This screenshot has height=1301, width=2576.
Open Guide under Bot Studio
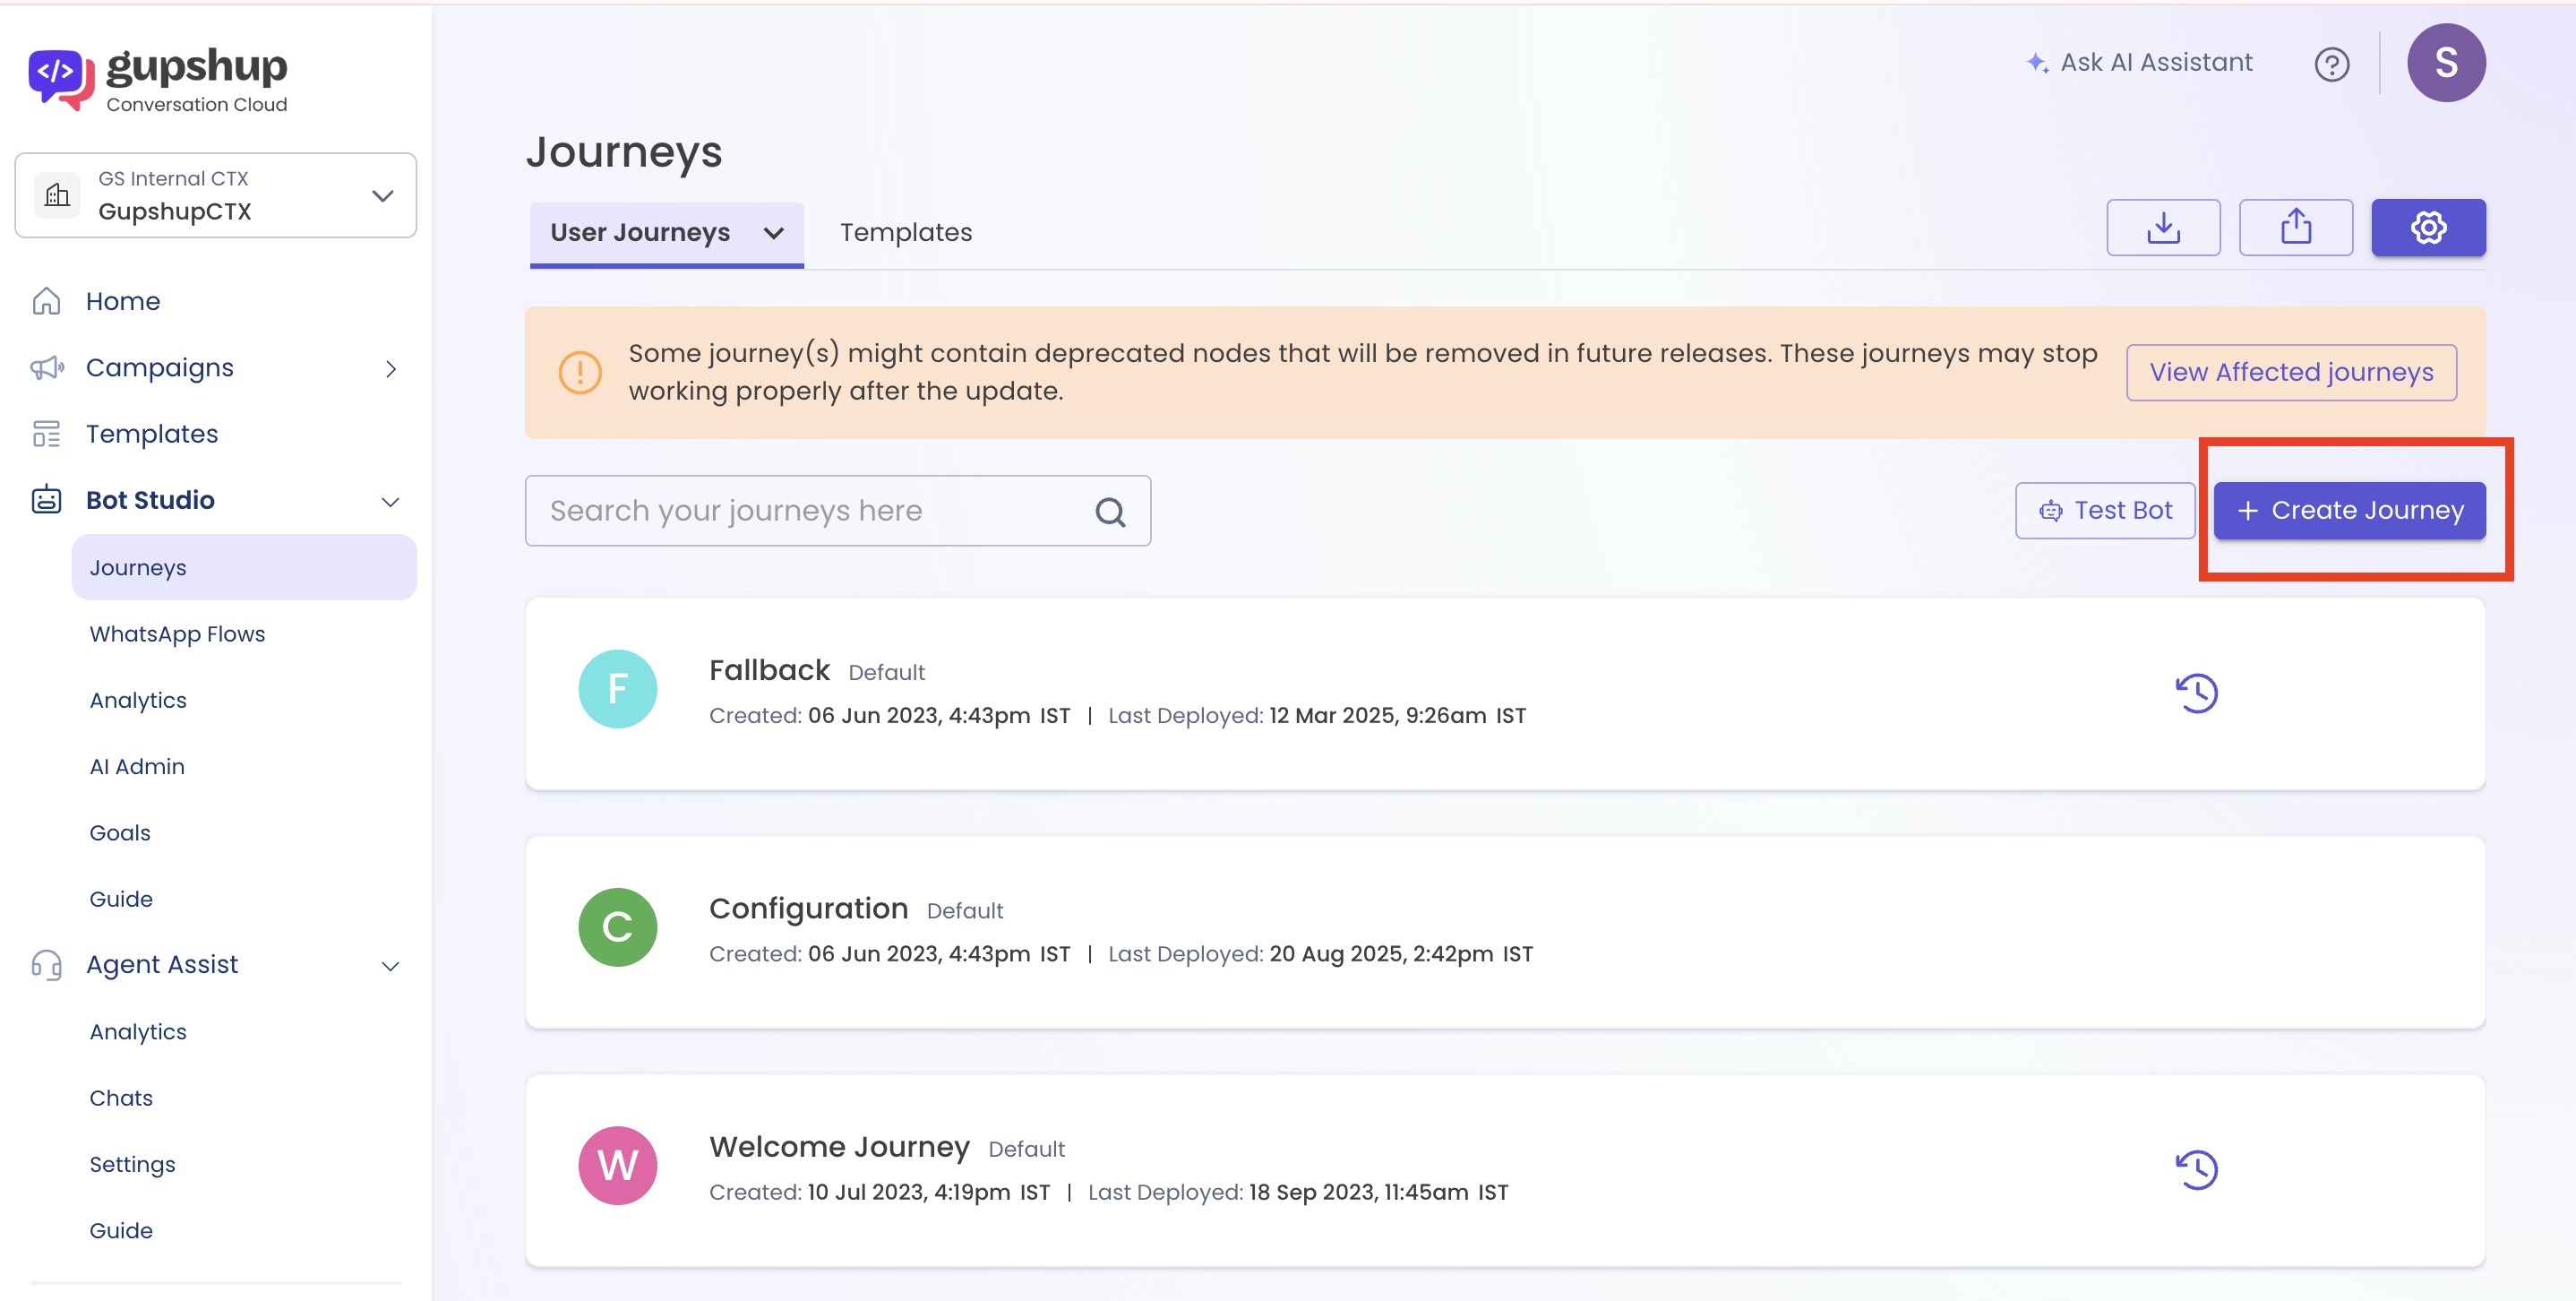pyautogui.click(x=121, y=899)
